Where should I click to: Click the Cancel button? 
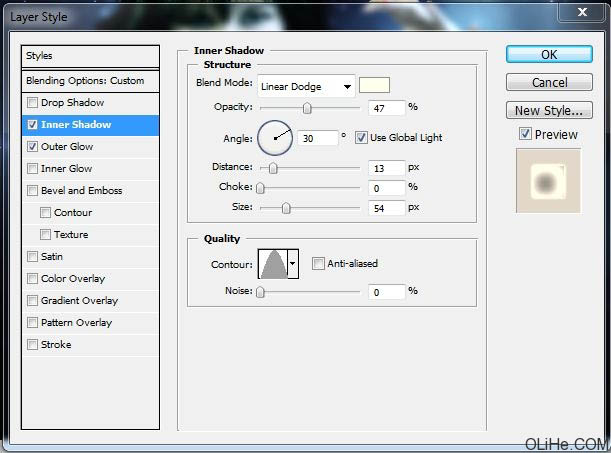549,82
